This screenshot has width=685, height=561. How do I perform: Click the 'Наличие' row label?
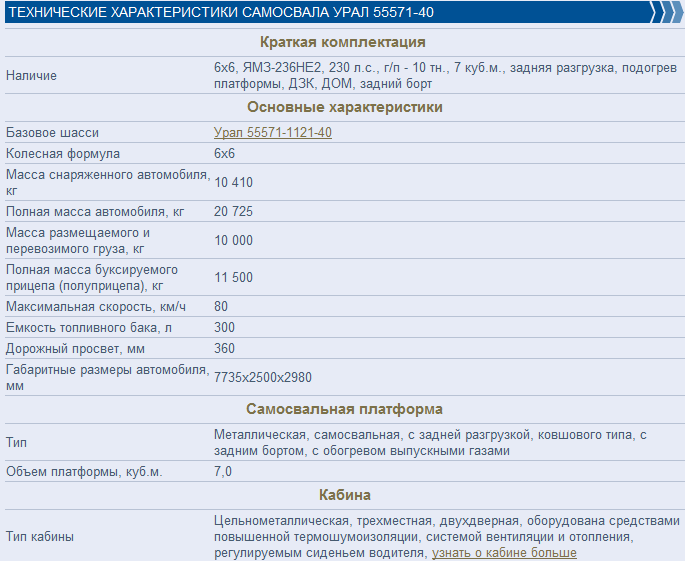[x=31, y=76]
